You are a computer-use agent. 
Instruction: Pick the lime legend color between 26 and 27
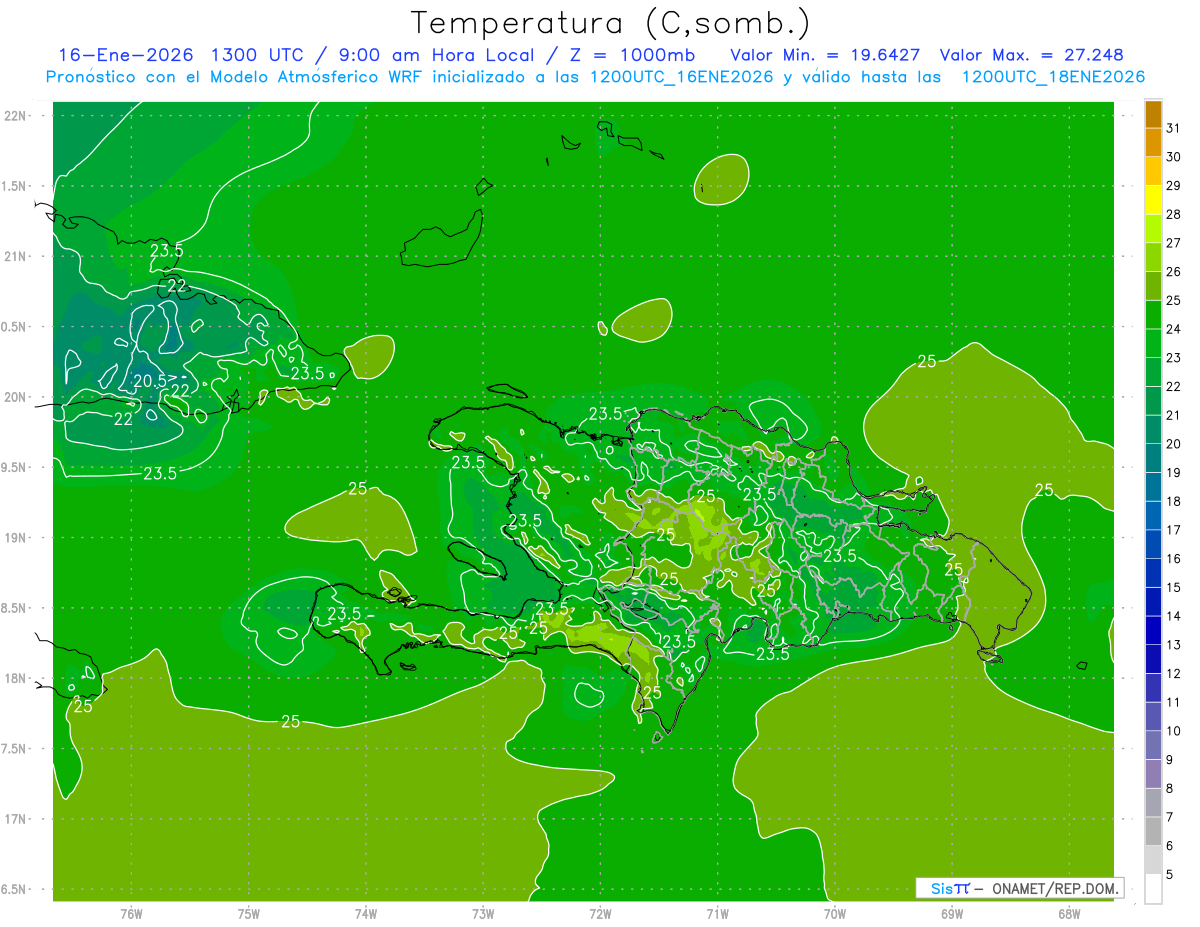tap(1154, 257)
